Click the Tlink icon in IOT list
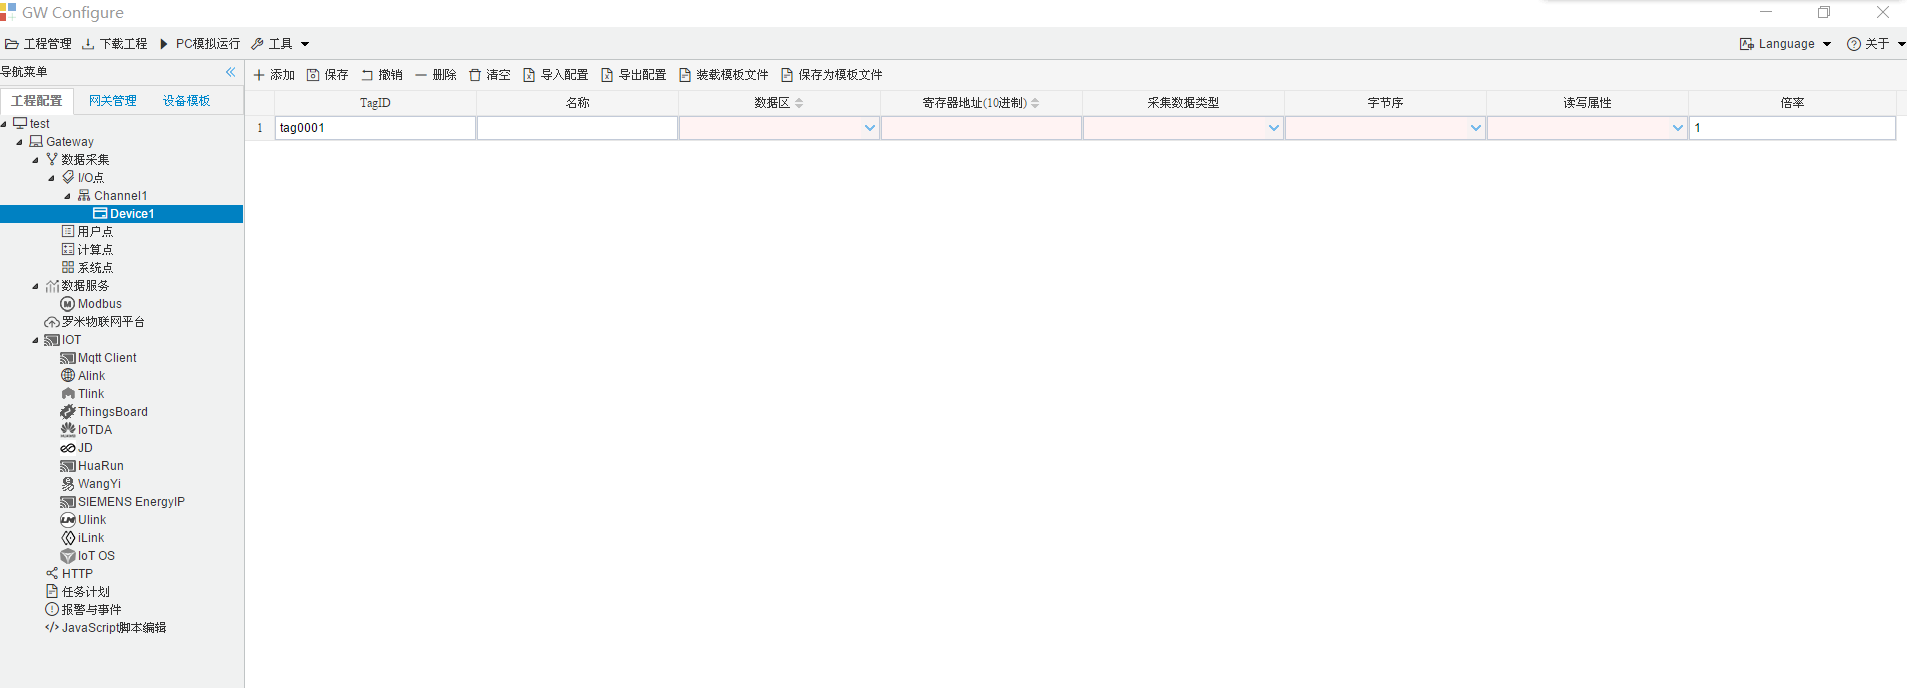1907x688 pixels. pos(68,394)
